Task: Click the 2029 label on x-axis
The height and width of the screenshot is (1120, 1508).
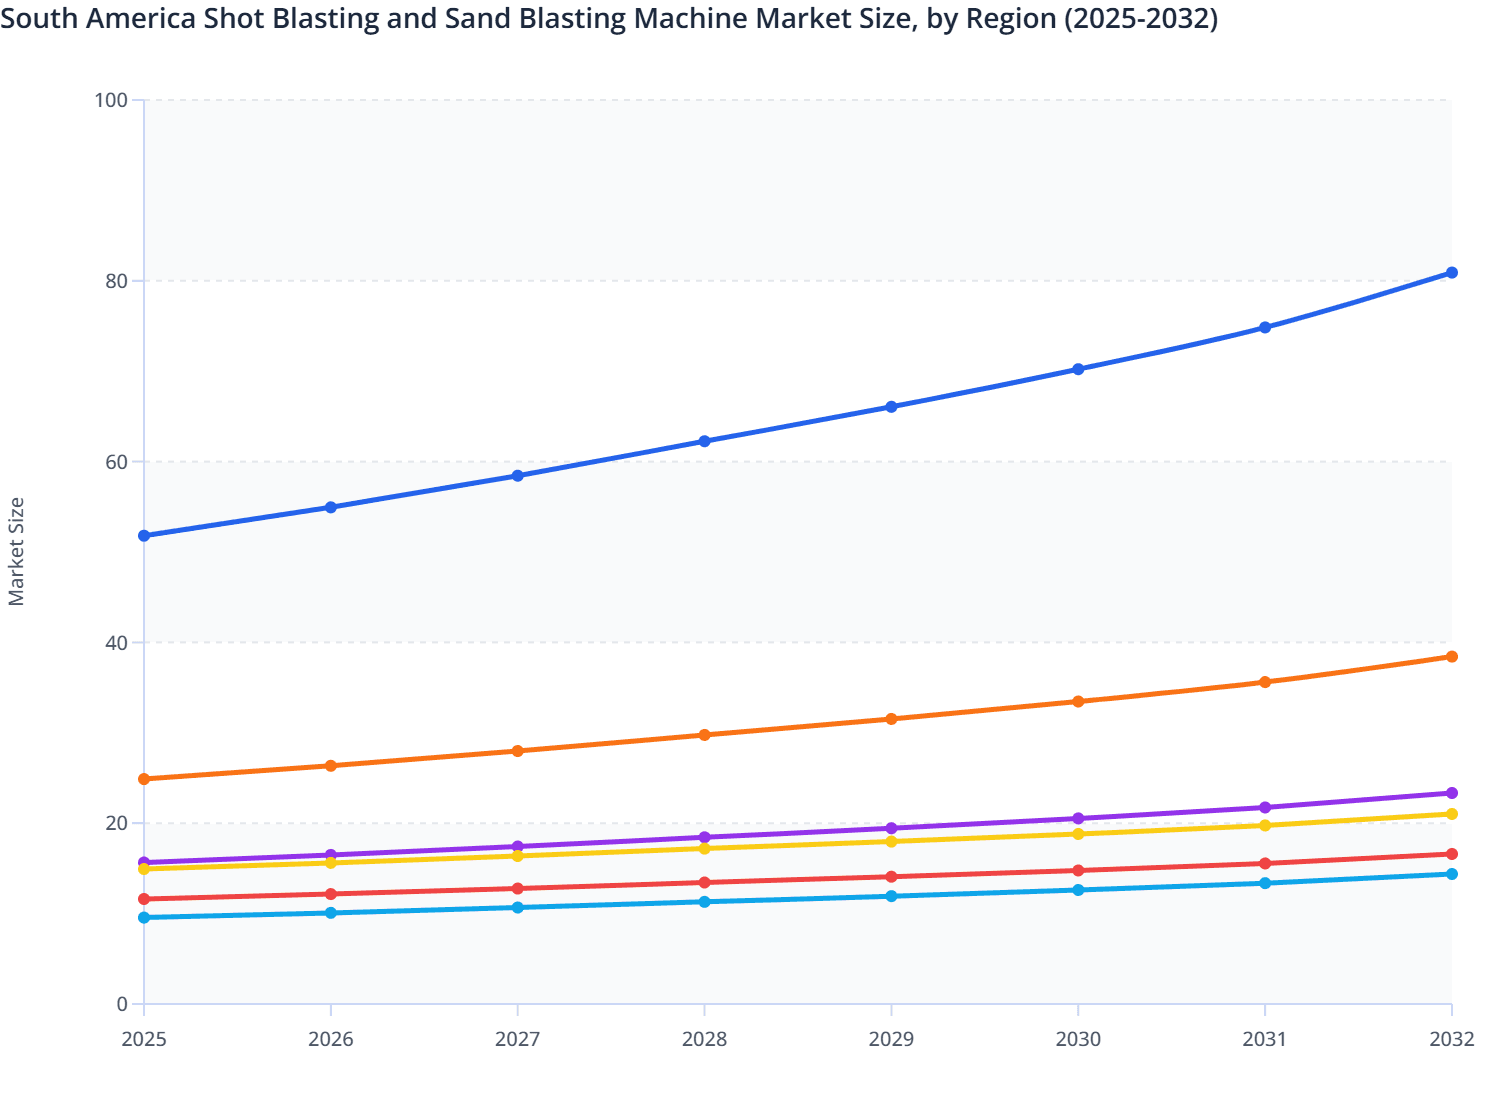Action: click(x=891, y=1040)
